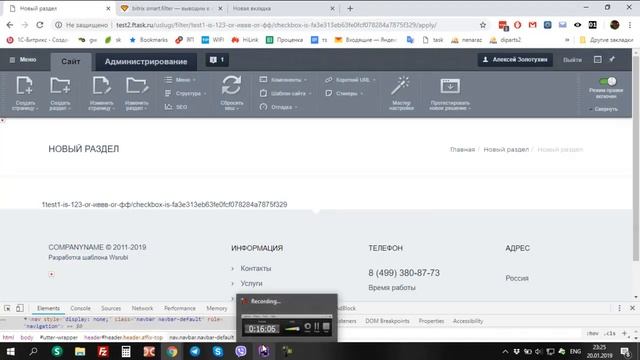Click the page vertical scrollbar
This screenshot has height=360, width=640.
pyautogui.click(x=636, y=159)
